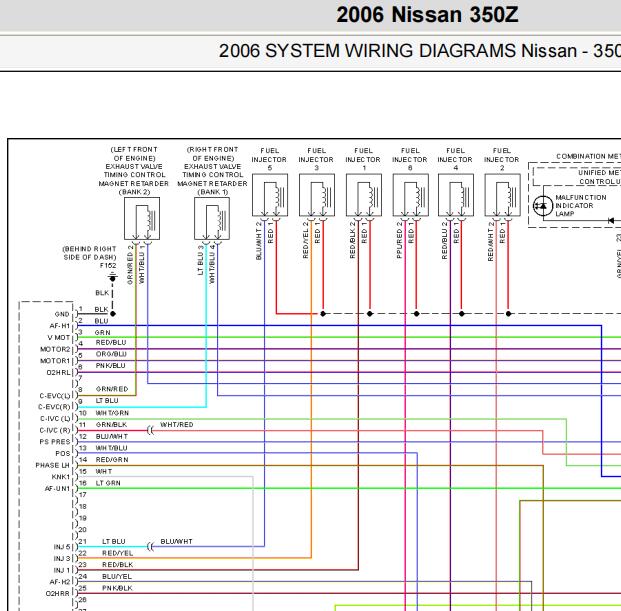Image resolution: width=621 pixels, height=611 pixels.
Task: Click the Fuel Injector 1 coil symbol
Action: tap(364, 195)
